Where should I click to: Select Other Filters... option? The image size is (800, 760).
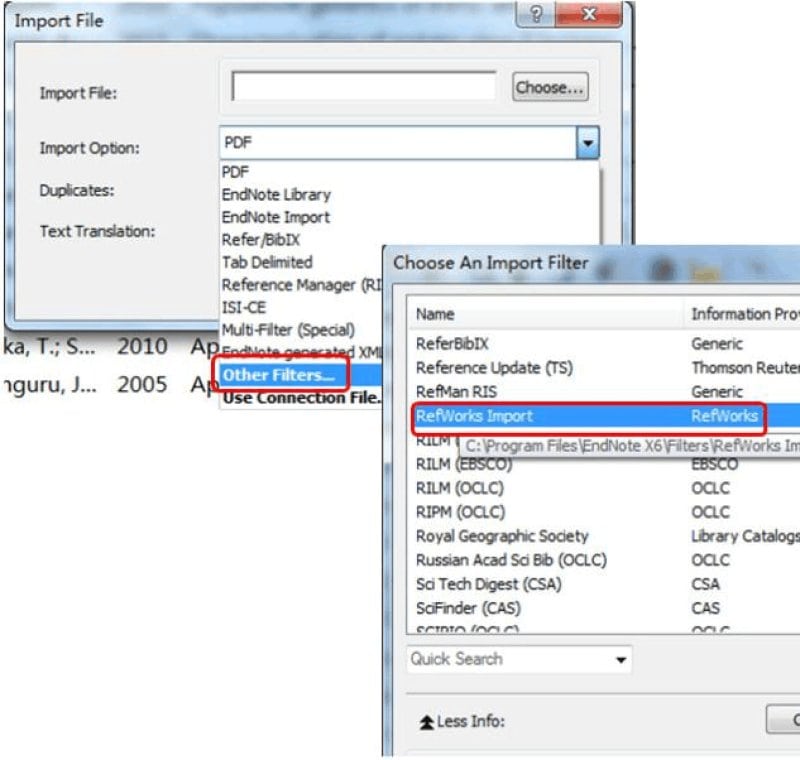279,375
